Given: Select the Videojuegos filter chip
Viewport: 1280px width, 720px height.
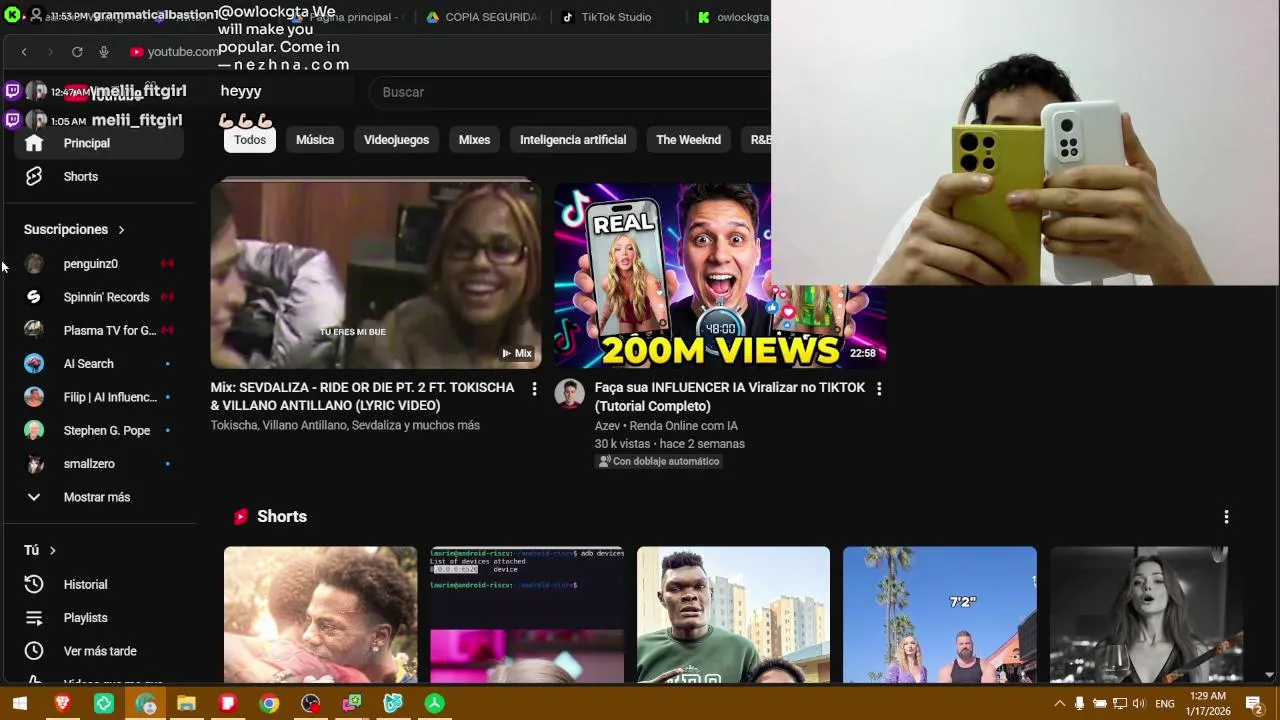Looking at the screenshot, I should [396, 140].
